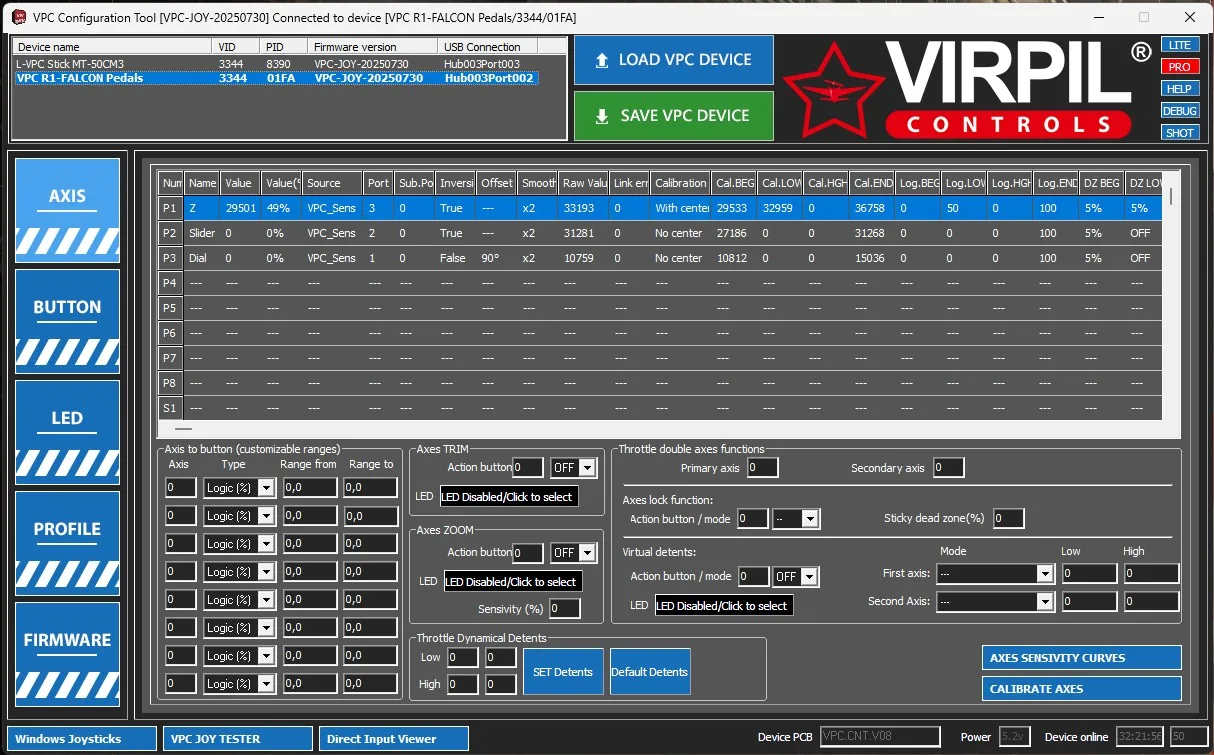Select empty axis row P4

660,283
